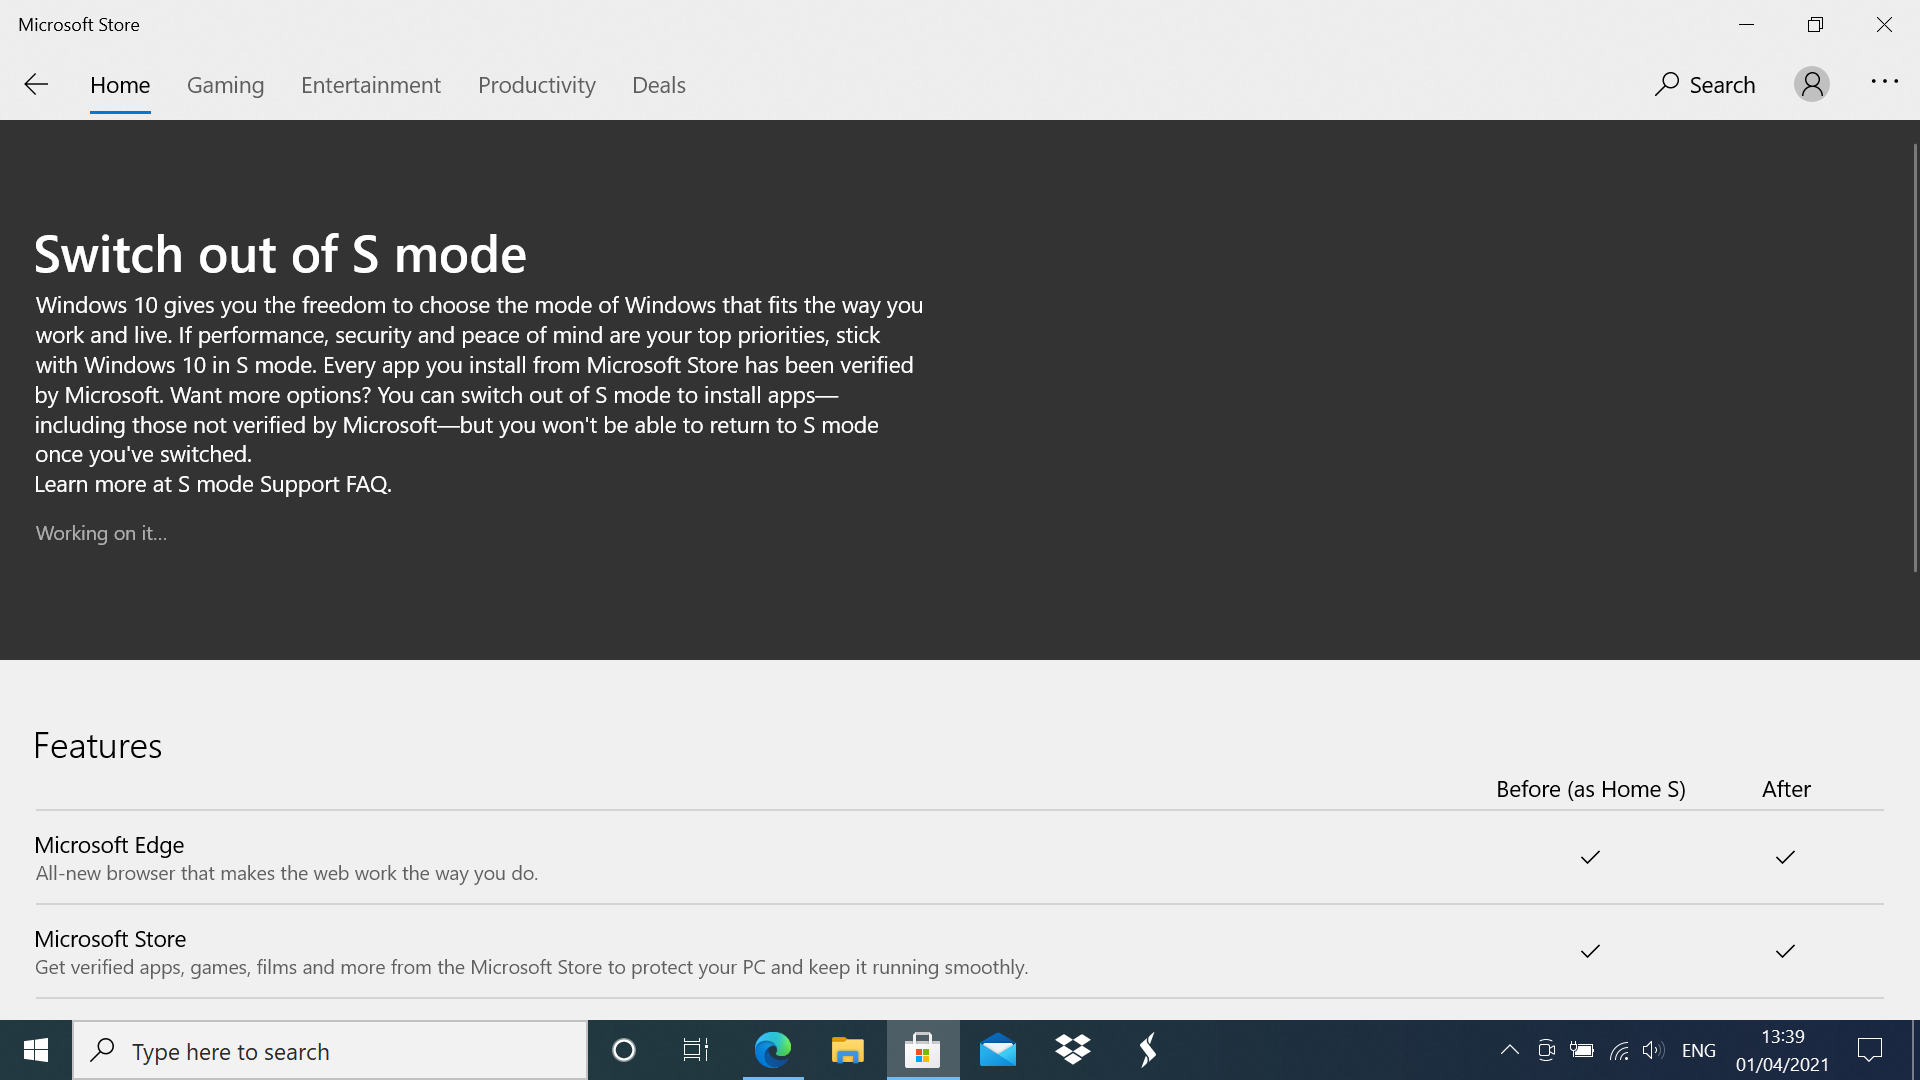This screenshot has width=1920, height=1080.
Task: Click the Meet Now tray icon
Action: click(x=1546, y=1050)
